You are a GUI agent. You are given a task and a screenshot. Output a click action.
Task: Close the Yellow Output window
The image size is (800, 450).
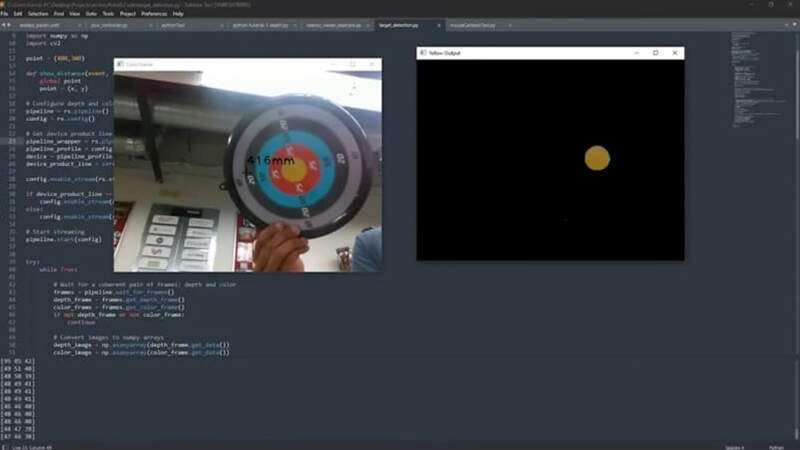(675, 53)
